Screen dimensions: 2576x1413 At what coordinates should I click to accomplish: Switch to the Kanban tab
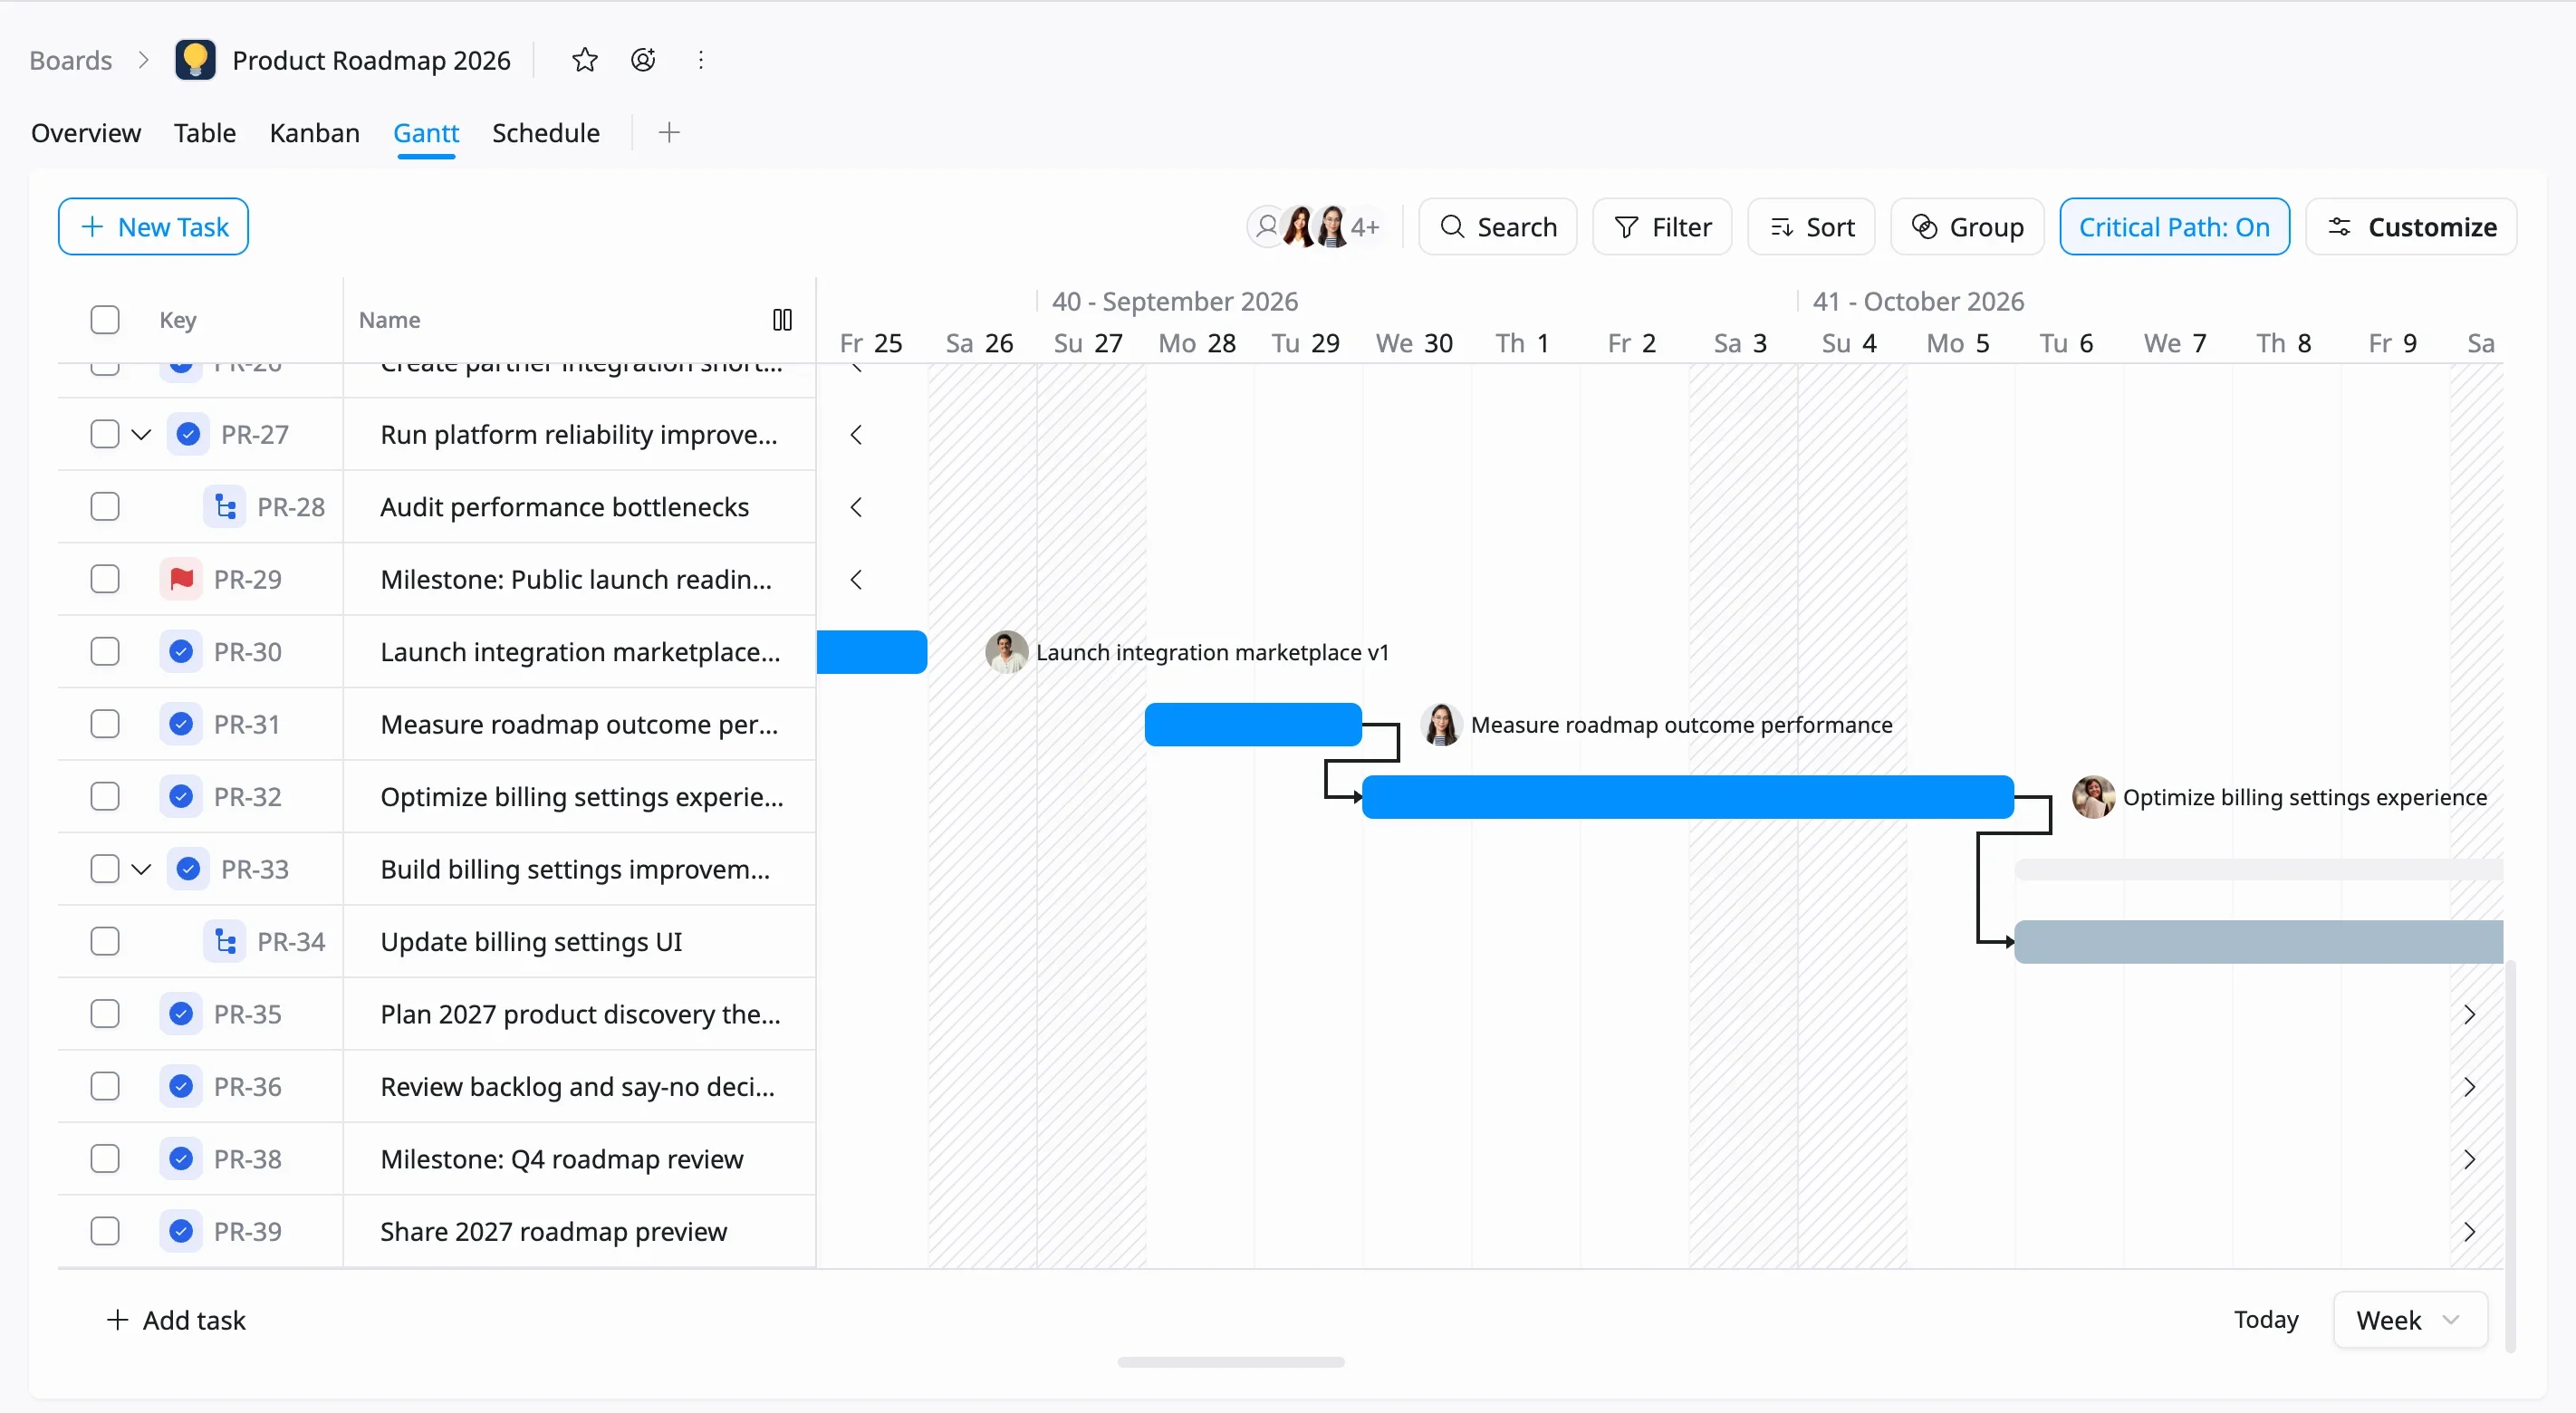314,132
